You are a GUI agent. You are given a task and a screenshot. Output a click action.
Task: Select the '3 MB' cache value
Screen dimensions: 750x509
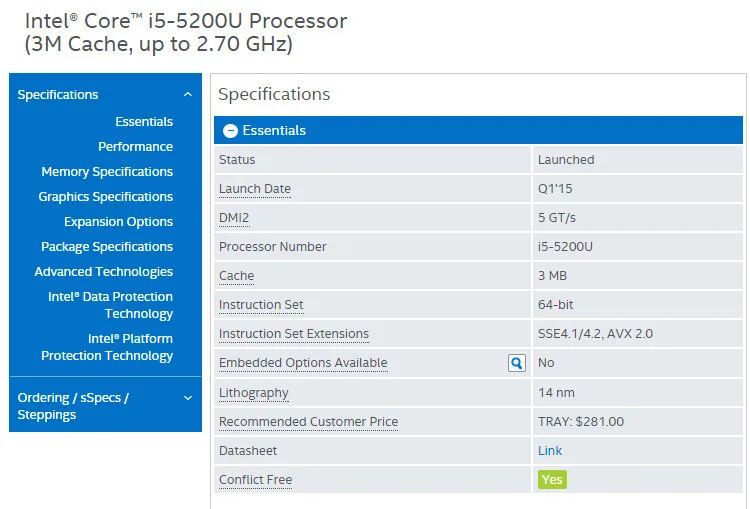tap(552, 276)
